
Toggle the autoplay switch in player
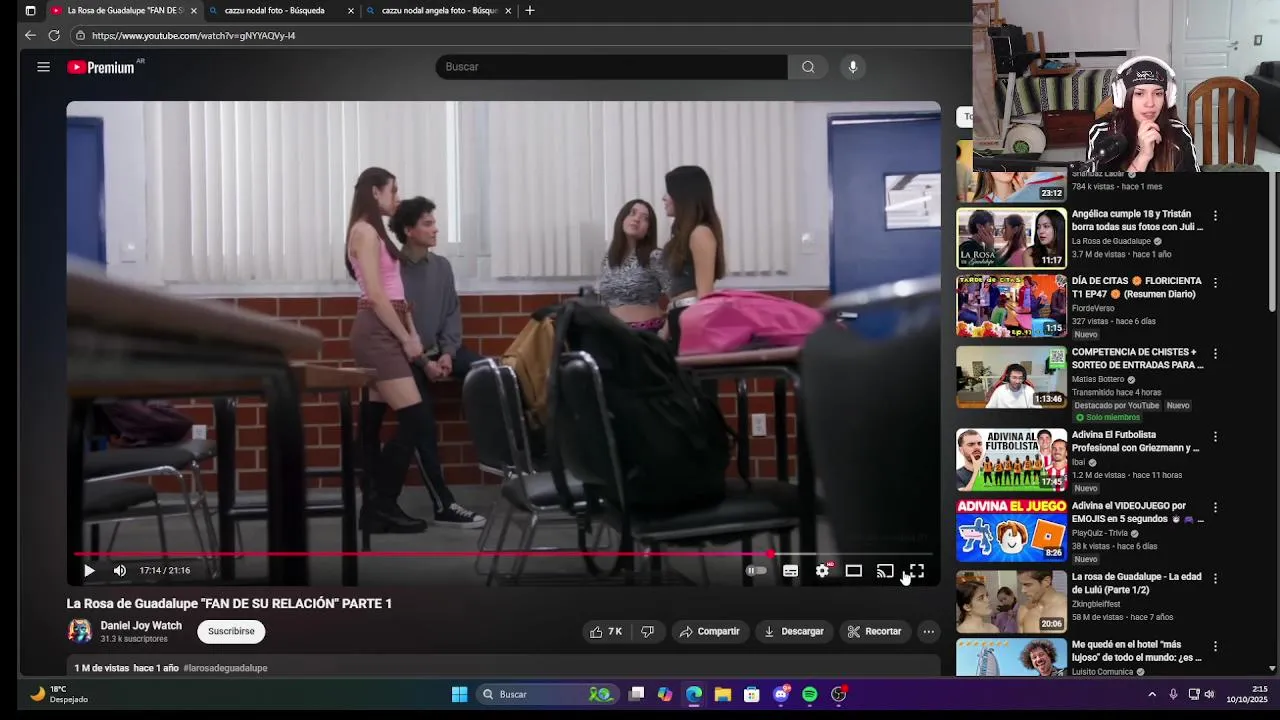(x=756, y=571)
